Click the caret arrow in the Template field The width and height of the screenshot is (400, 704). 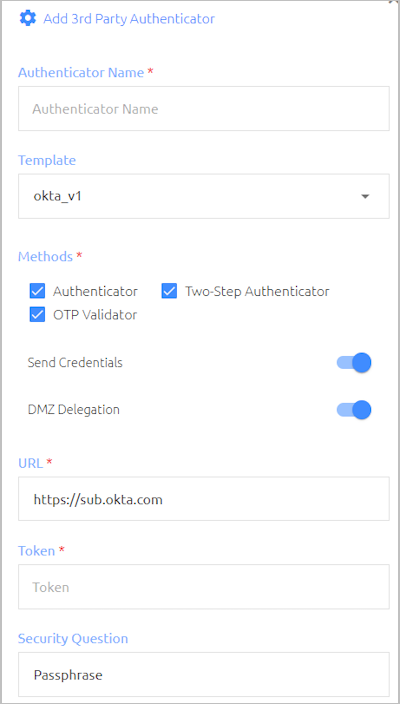[x=365, y=196]
